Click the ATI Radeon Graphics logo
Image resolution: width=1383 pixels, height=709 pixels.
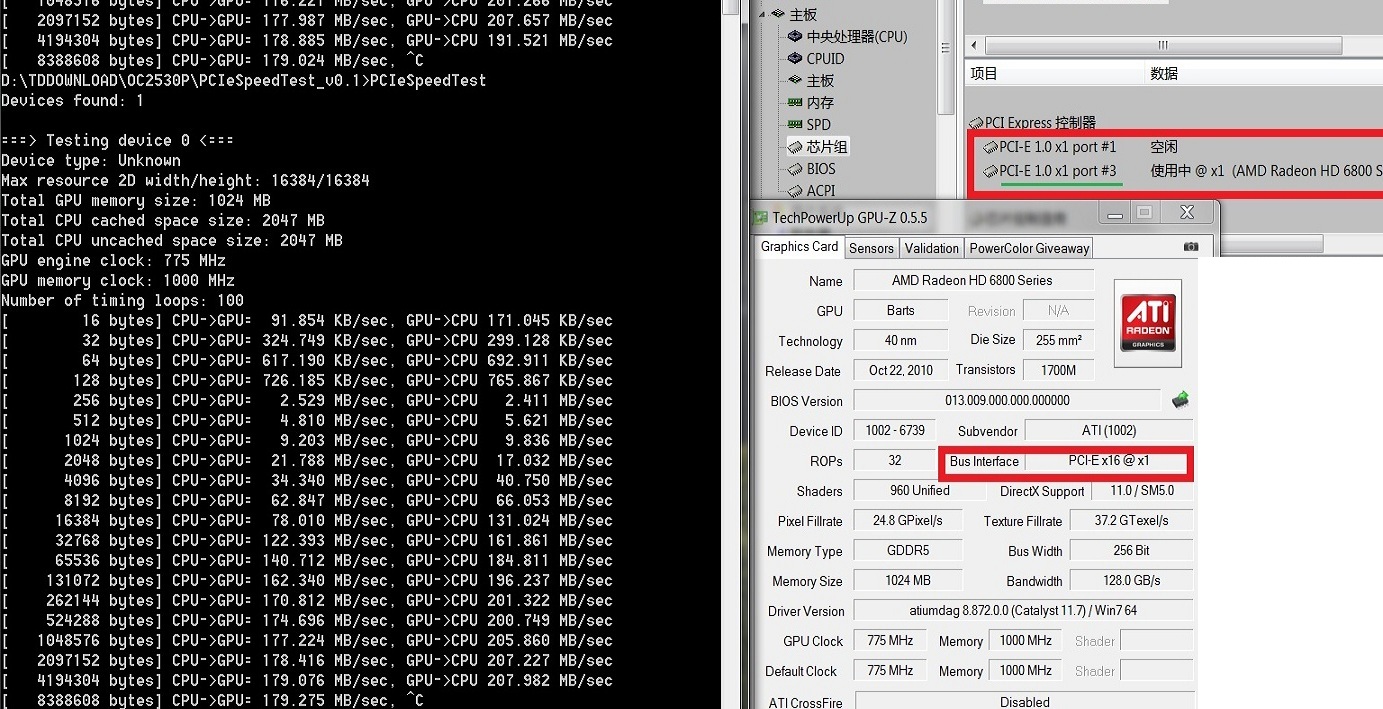[x=1147, y=322]
